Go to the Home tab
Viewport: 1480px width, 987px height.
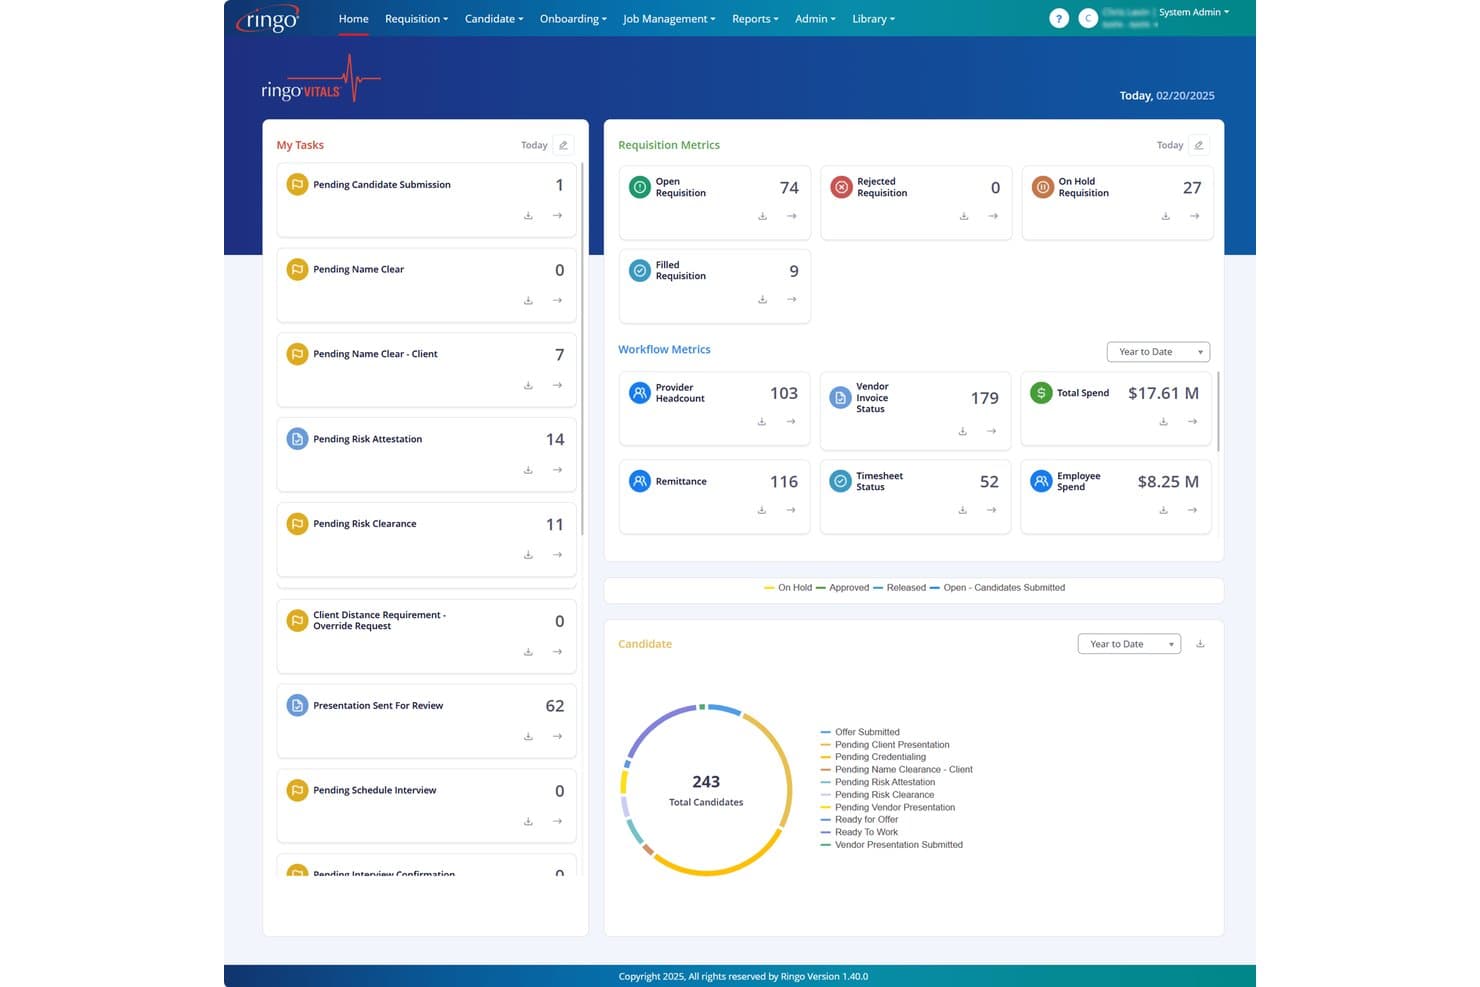354,19
